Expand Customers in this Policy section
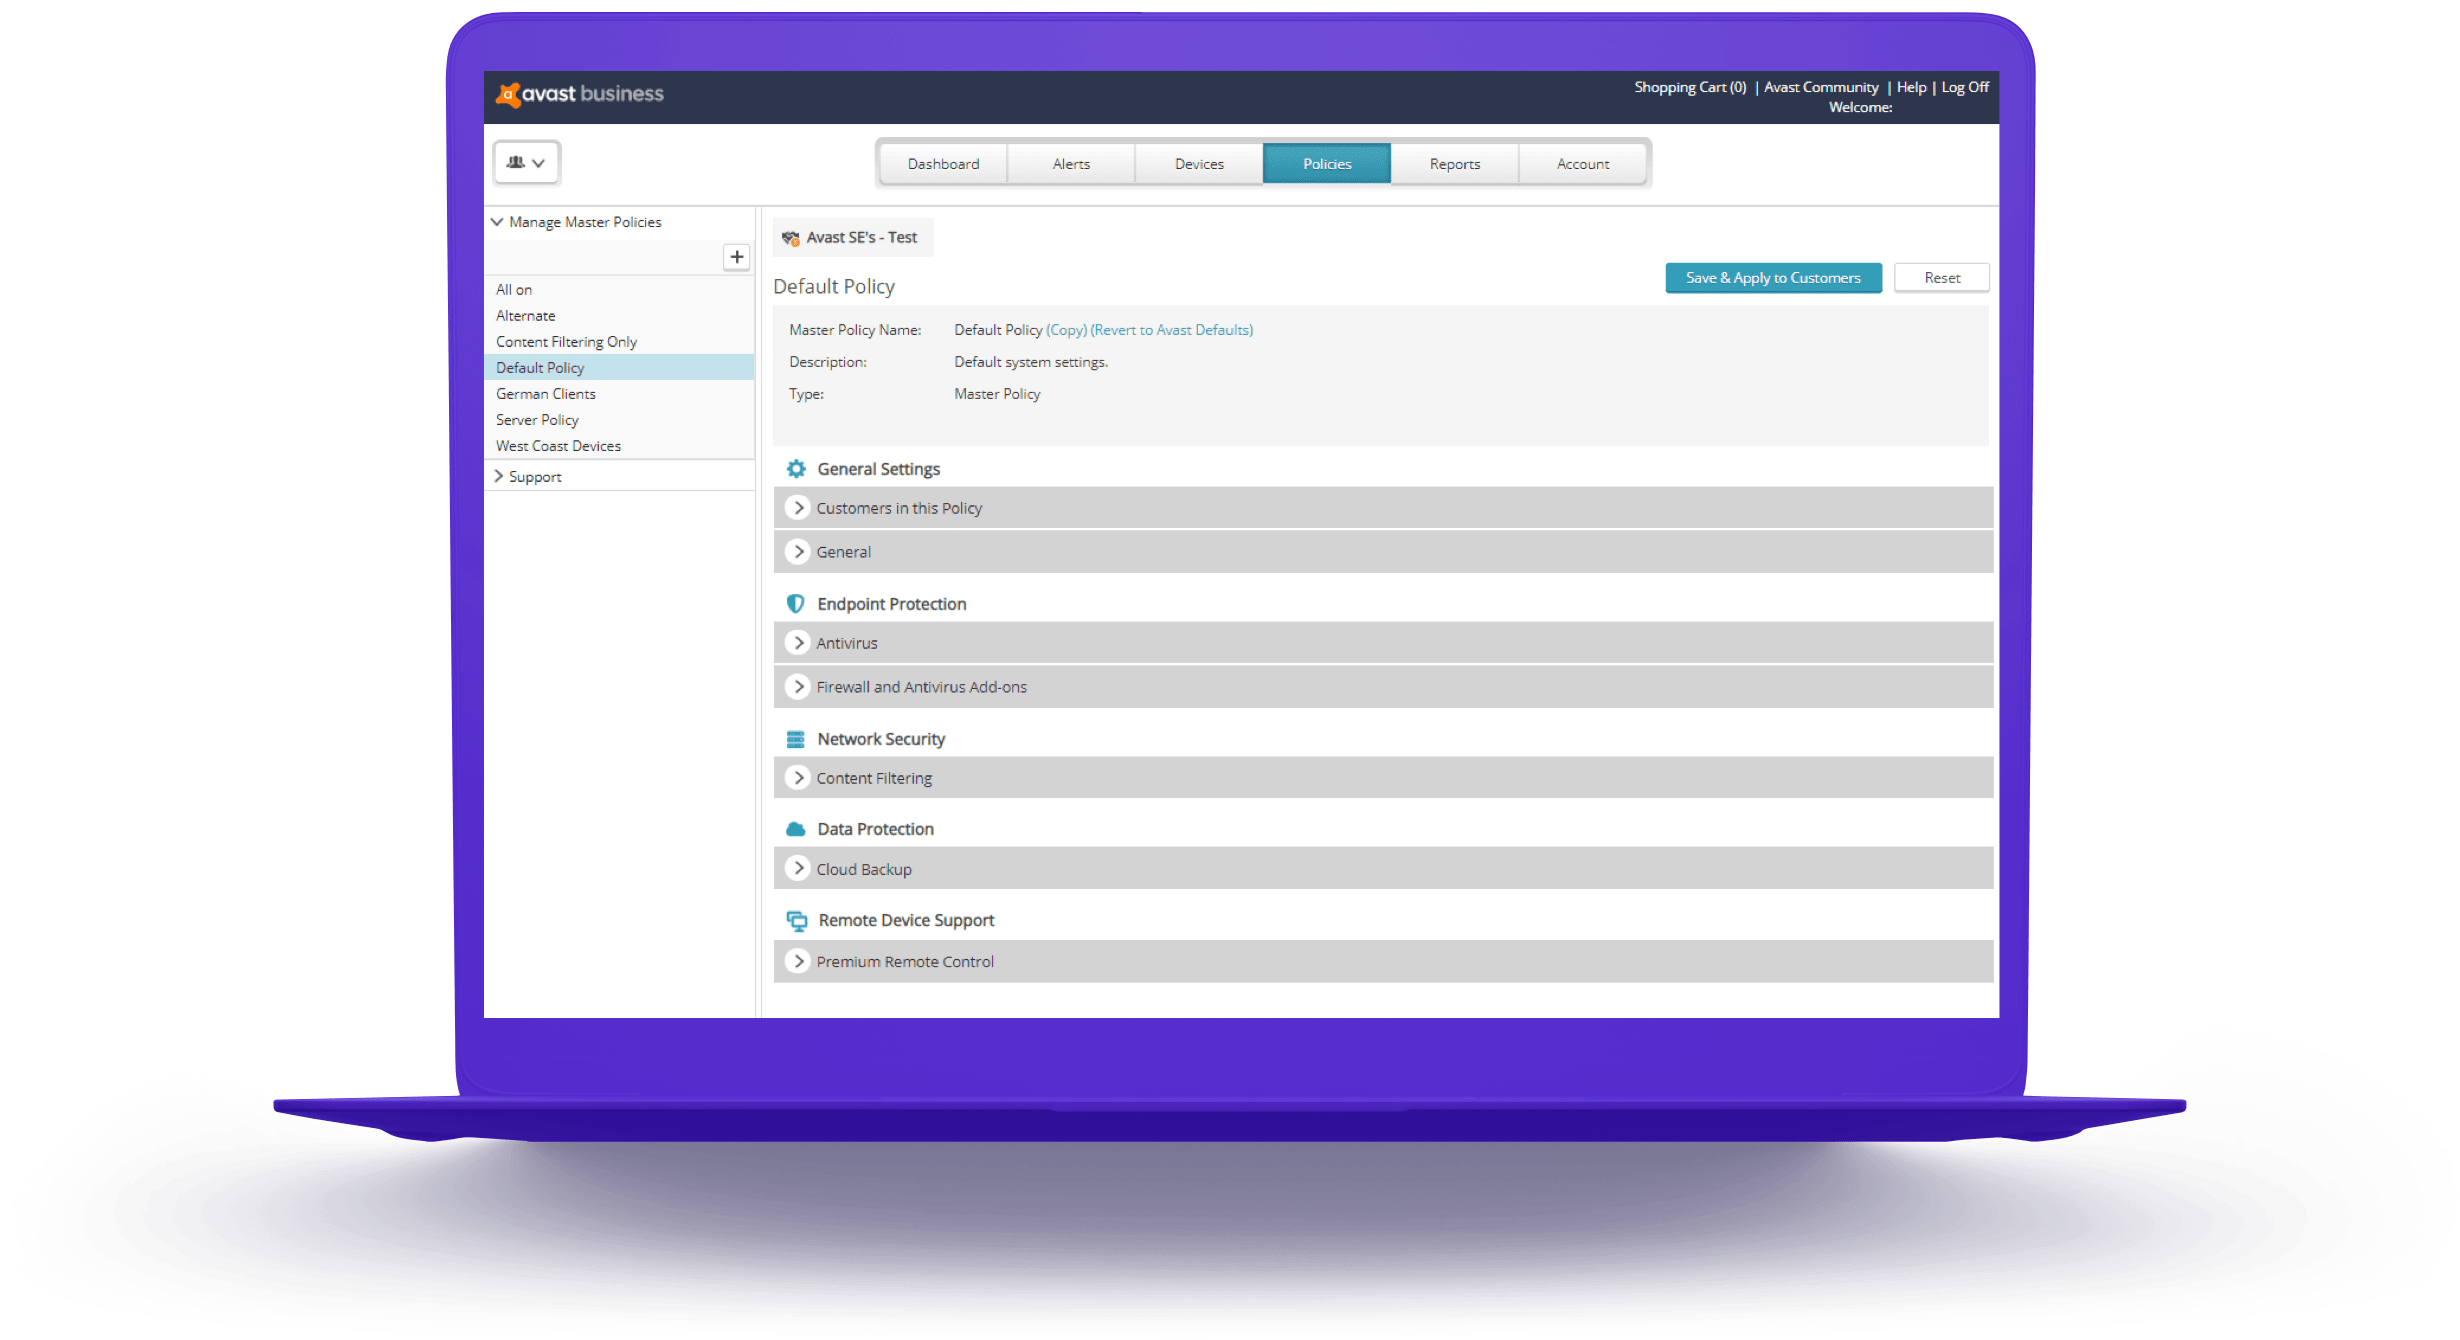2460x1340 pixels. 797,508
